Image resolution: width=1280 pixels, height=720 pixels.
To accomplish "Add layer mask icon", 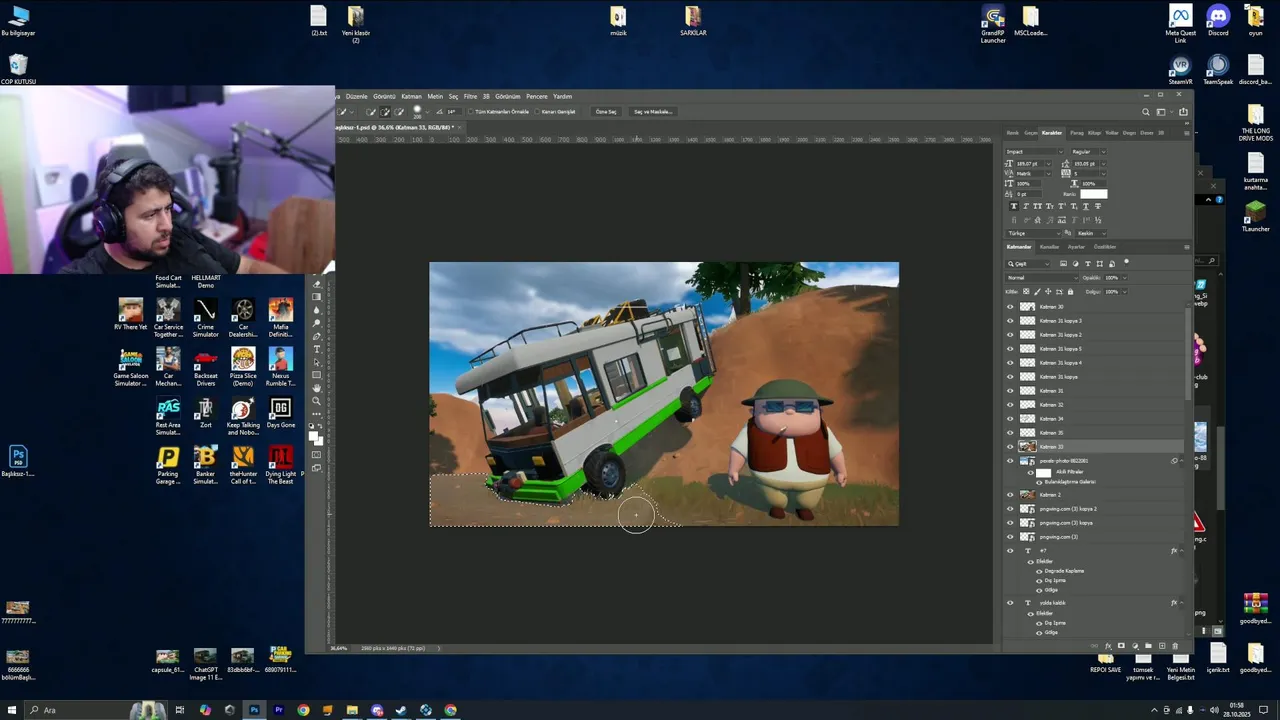I will (1121, 645).
